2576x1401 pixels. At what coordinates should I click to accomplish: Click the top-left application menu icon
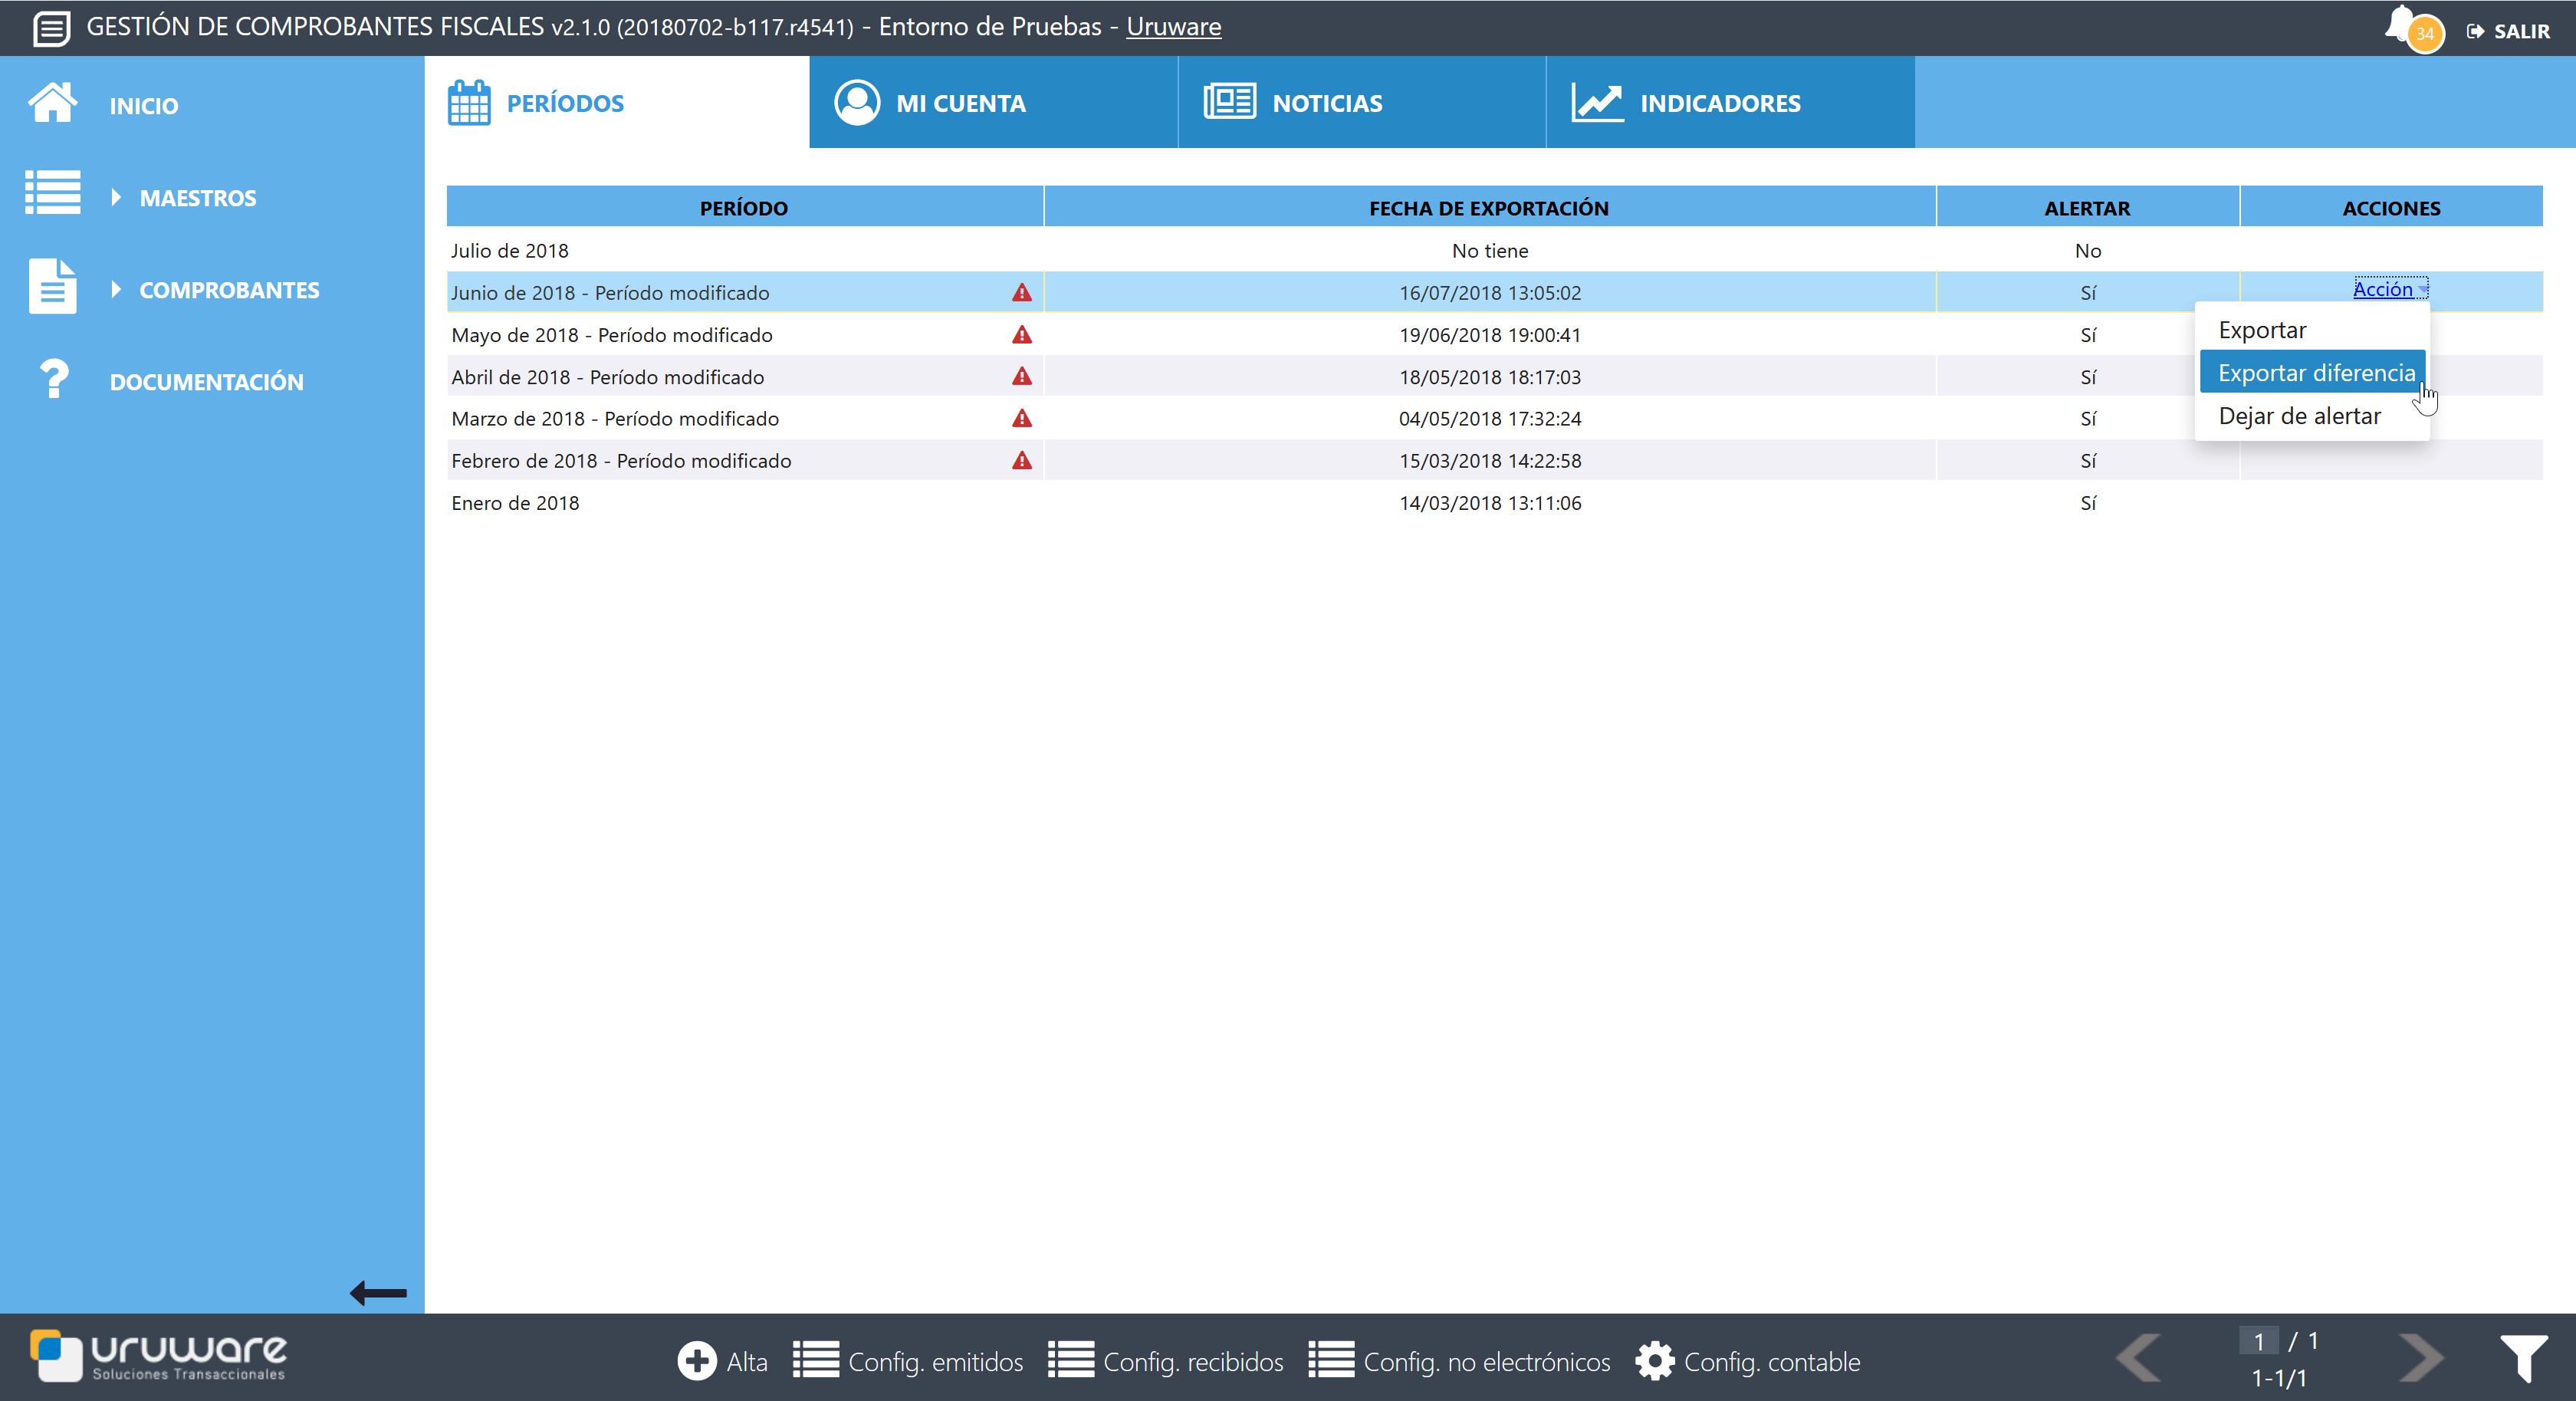coord(51,28)
